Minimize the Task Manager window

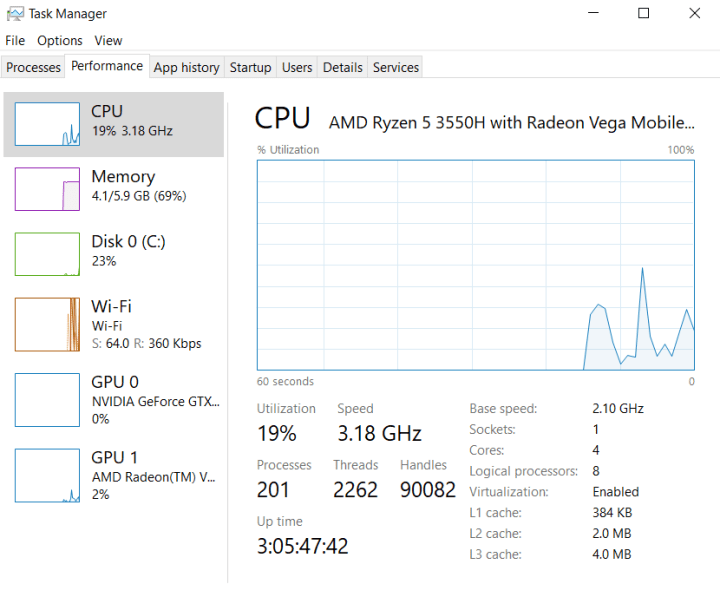pyautogui.click(x=593, y=13)
